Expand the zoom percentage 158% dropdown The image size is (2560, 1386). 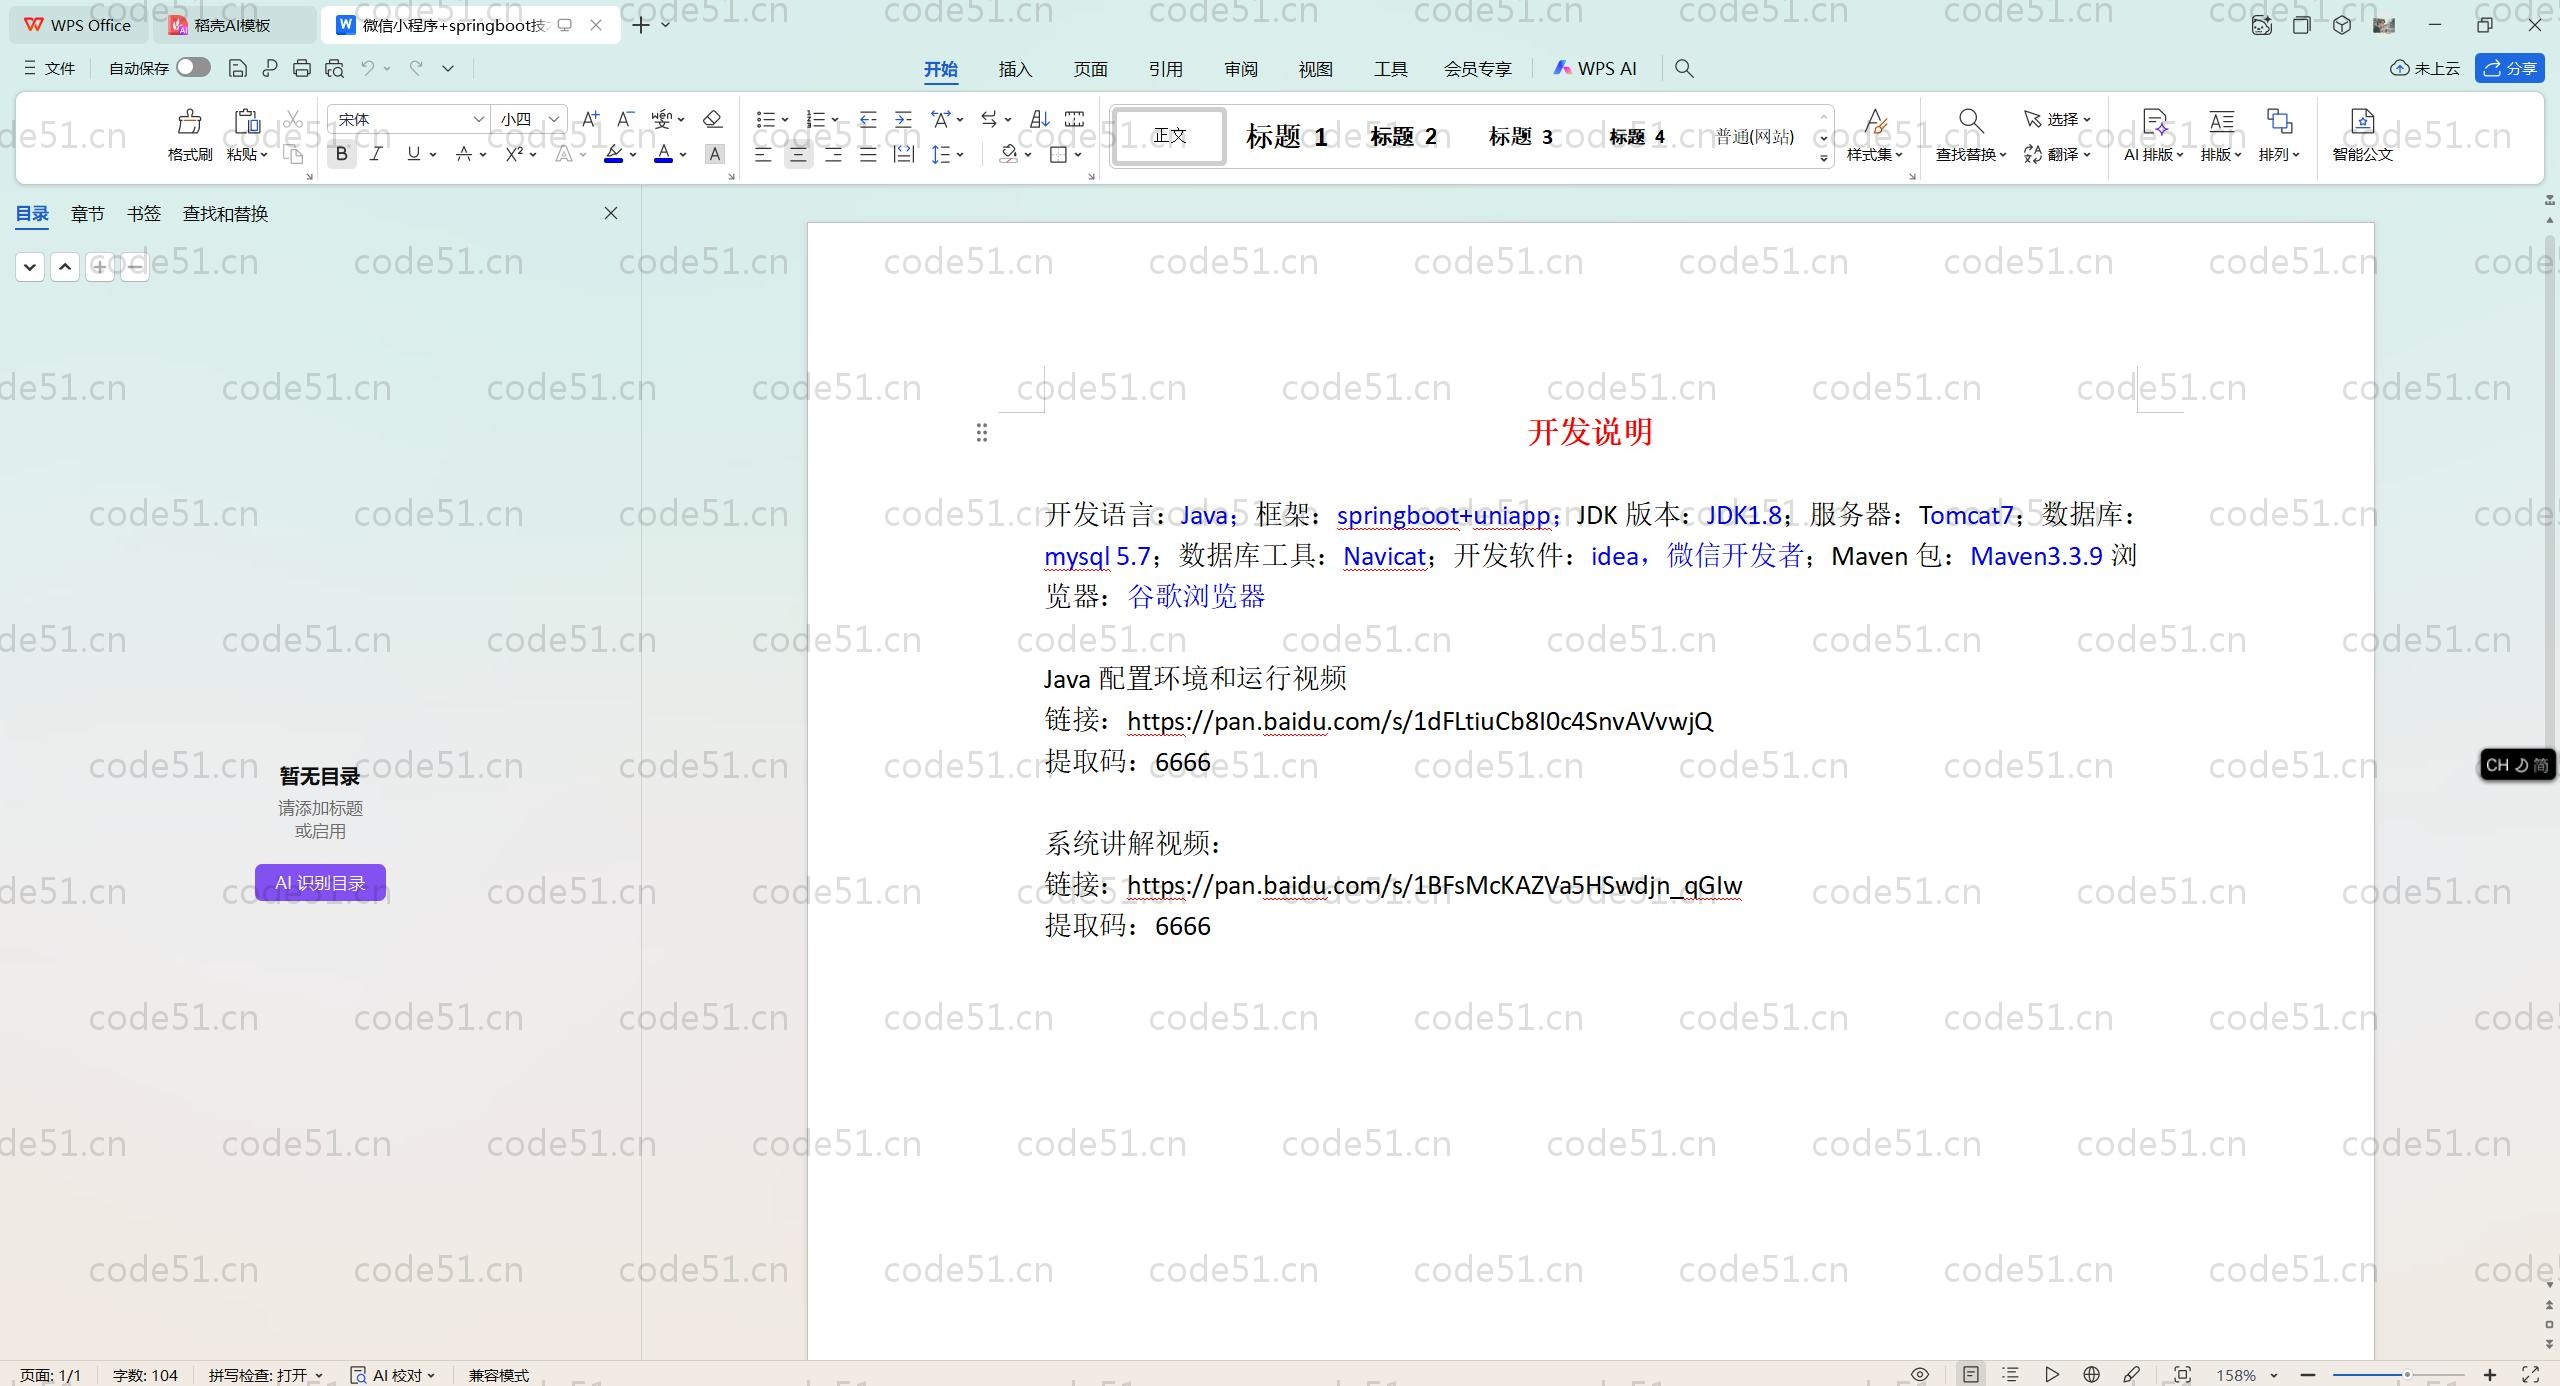2274,1375
